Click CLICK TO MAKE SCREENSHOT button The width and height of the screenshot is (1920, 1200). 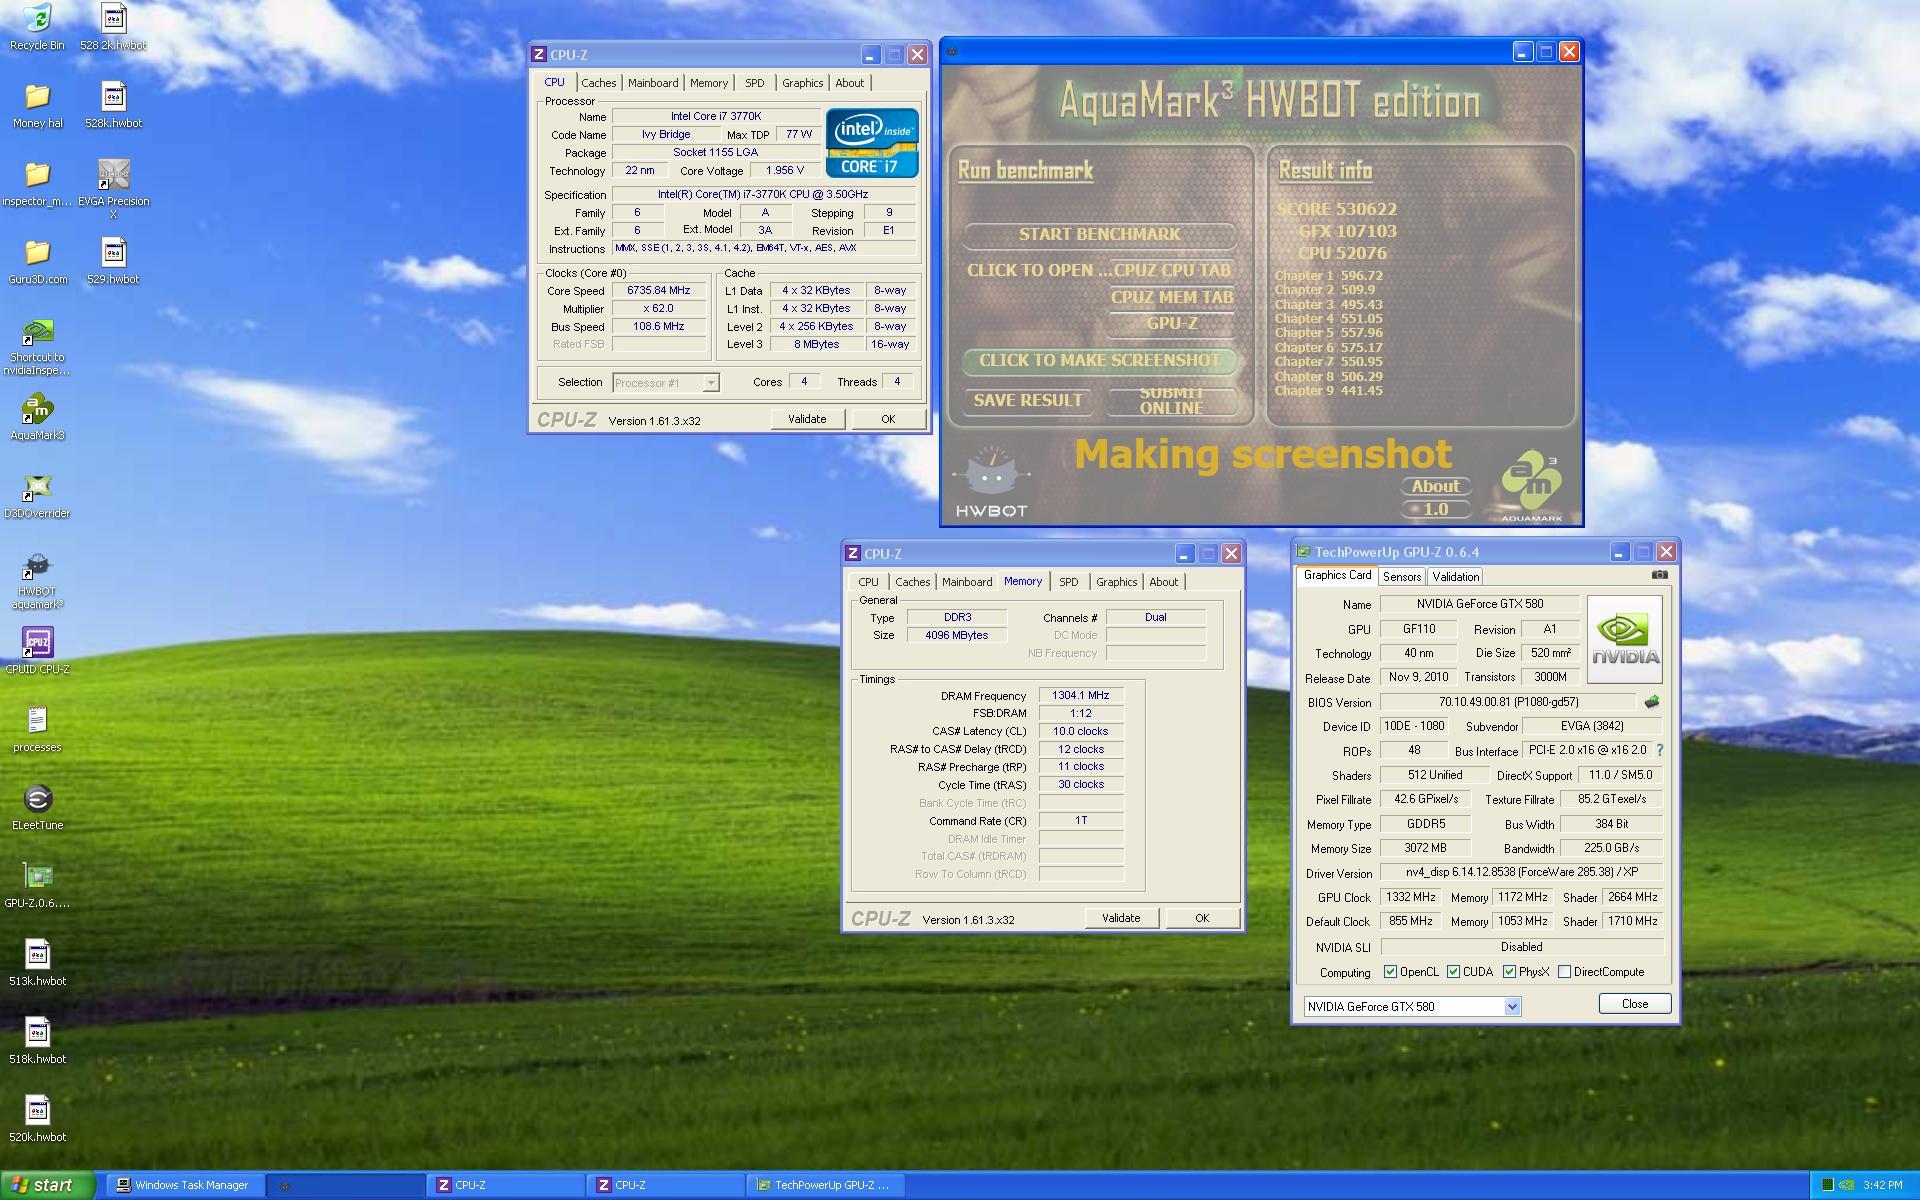(1099, 360)
